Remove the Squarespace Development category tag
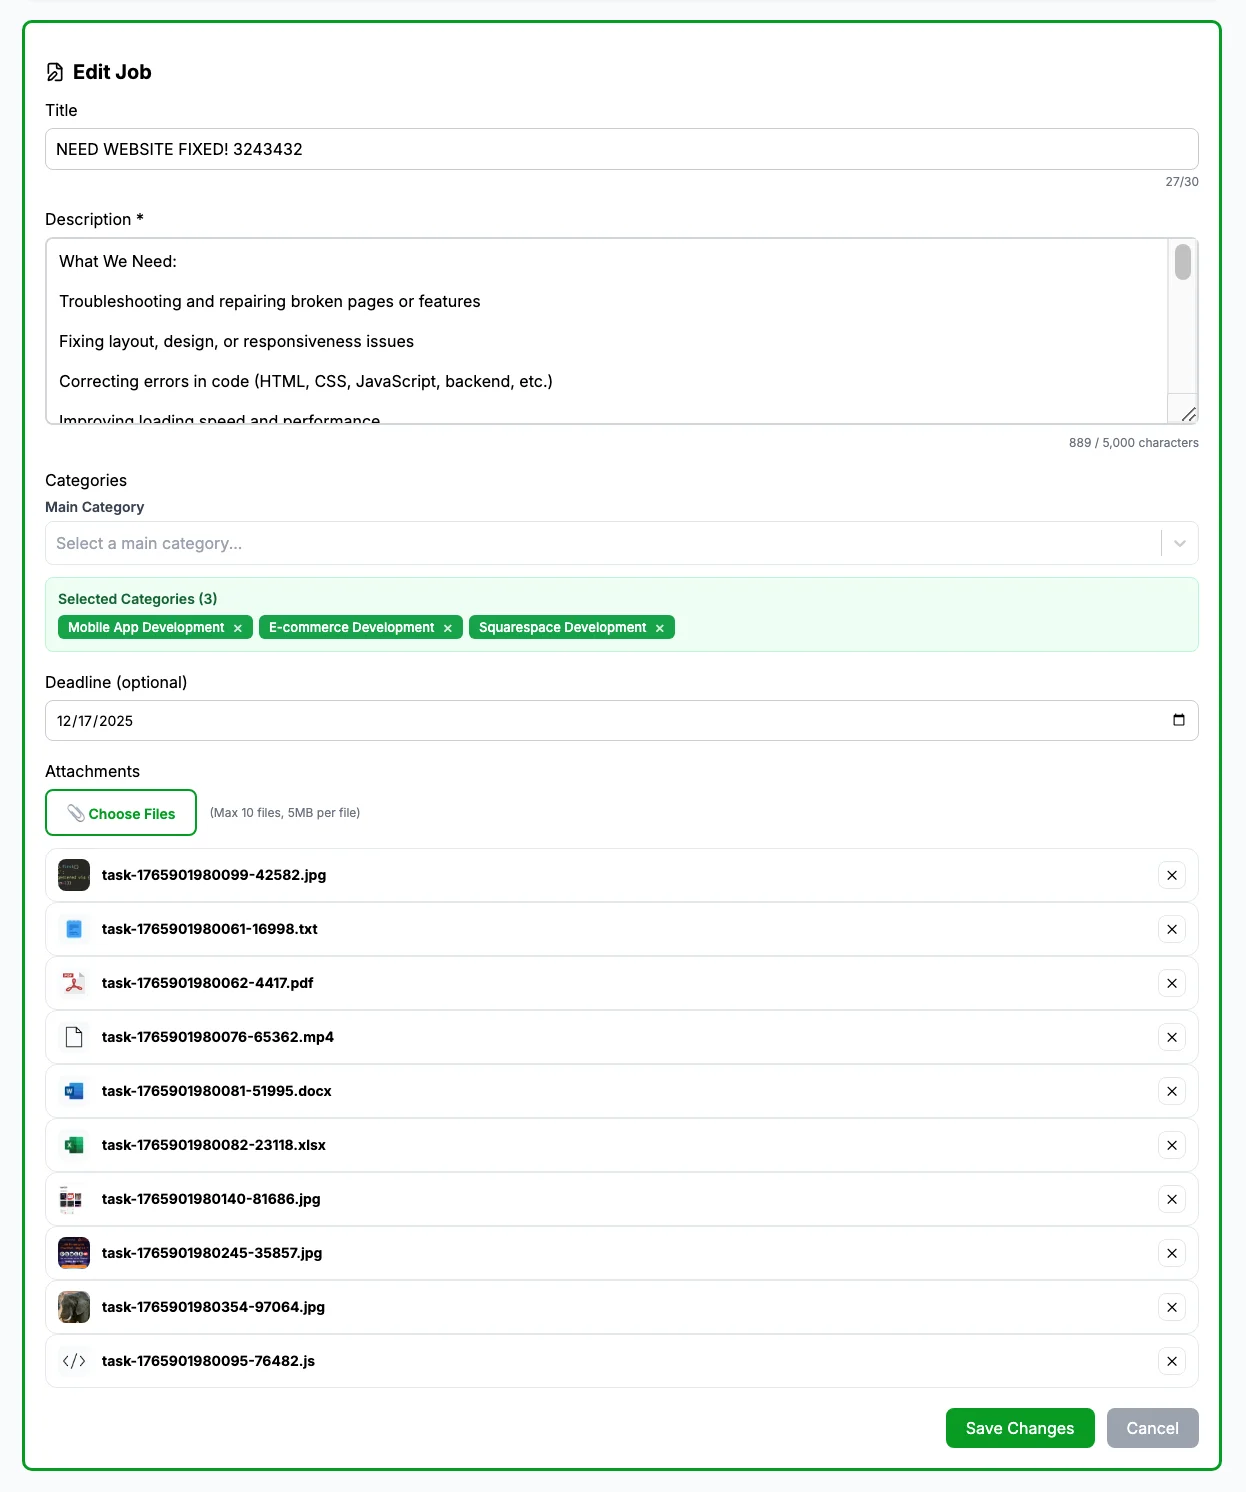 [x=660, y=628]
